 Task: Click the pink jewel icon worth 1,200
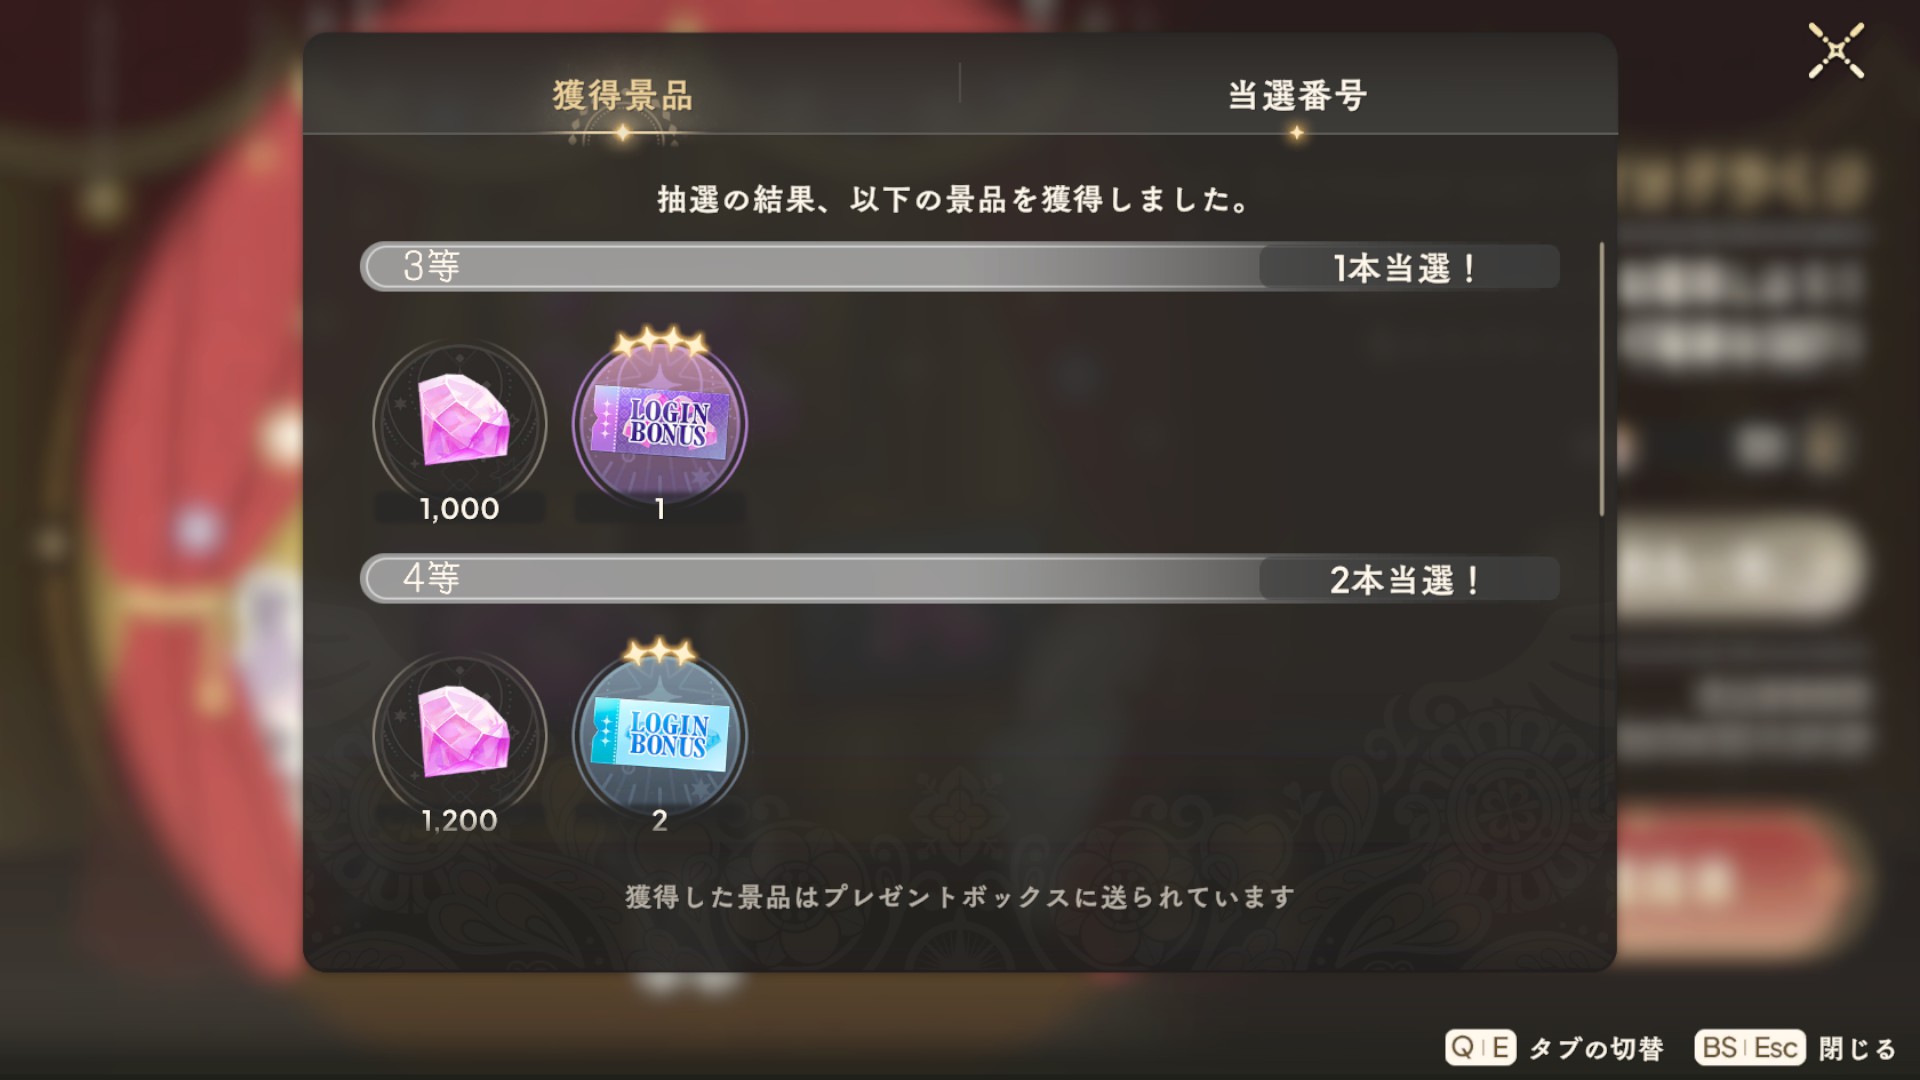pos(460,737)
